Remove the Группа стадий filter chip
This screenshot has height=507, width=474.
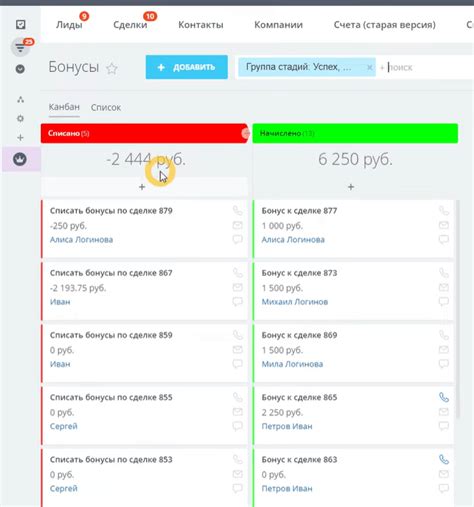(x=369, y=67)
